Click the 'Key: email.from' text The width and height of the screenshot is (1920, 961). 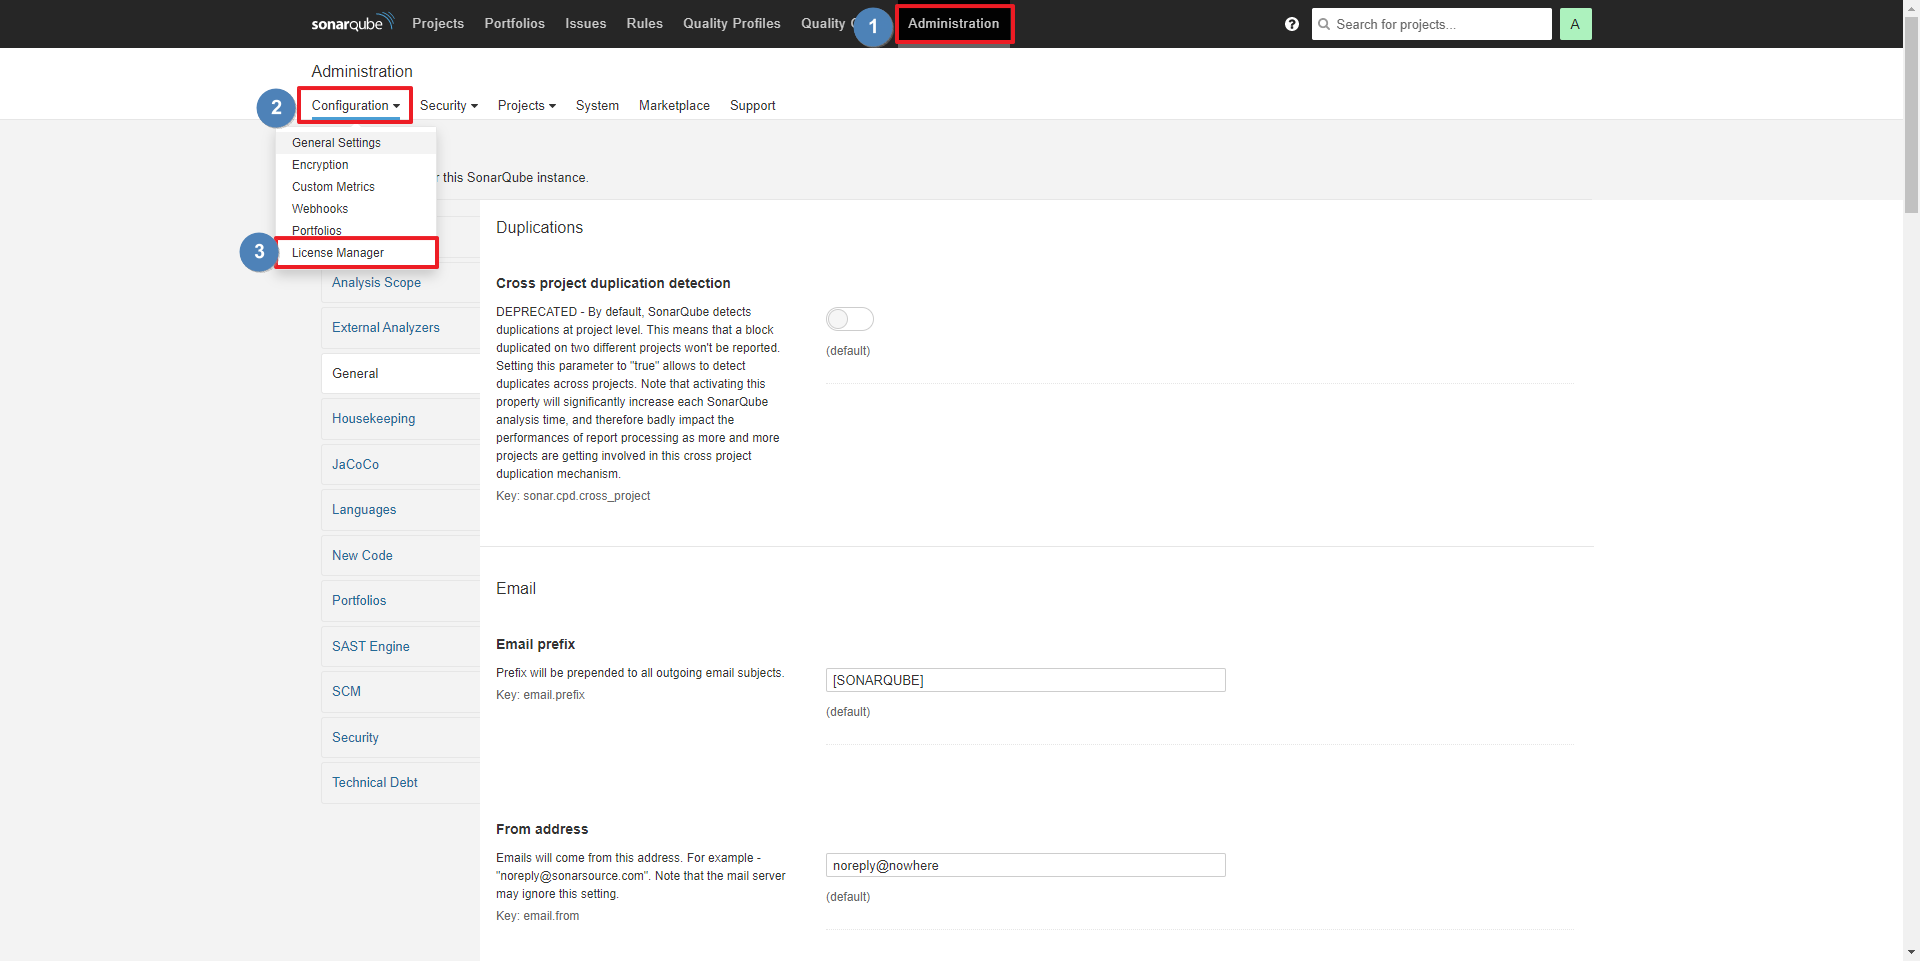click(537, 916)
